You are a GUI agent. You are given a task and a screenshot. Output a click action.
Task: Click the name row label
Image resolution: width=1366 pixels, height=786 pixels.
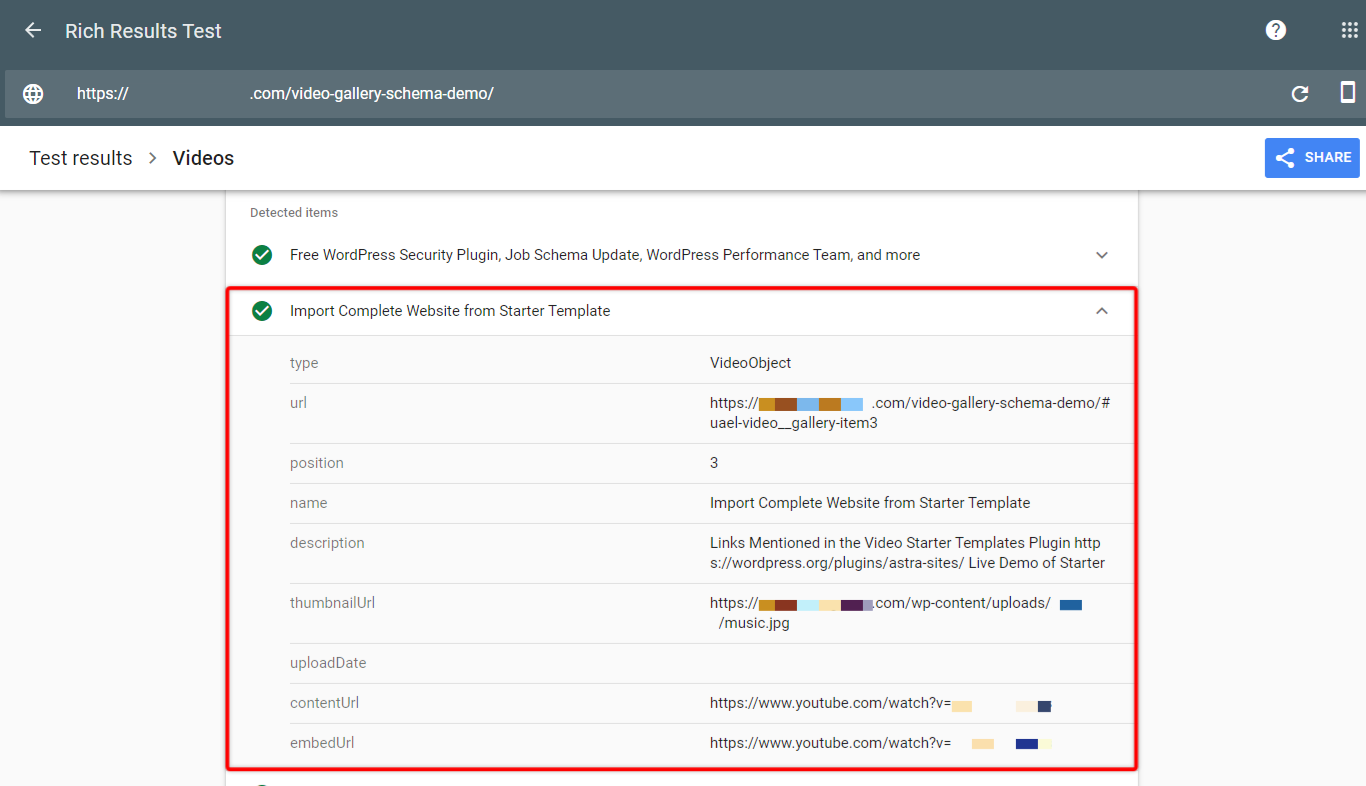coord(308,503)
